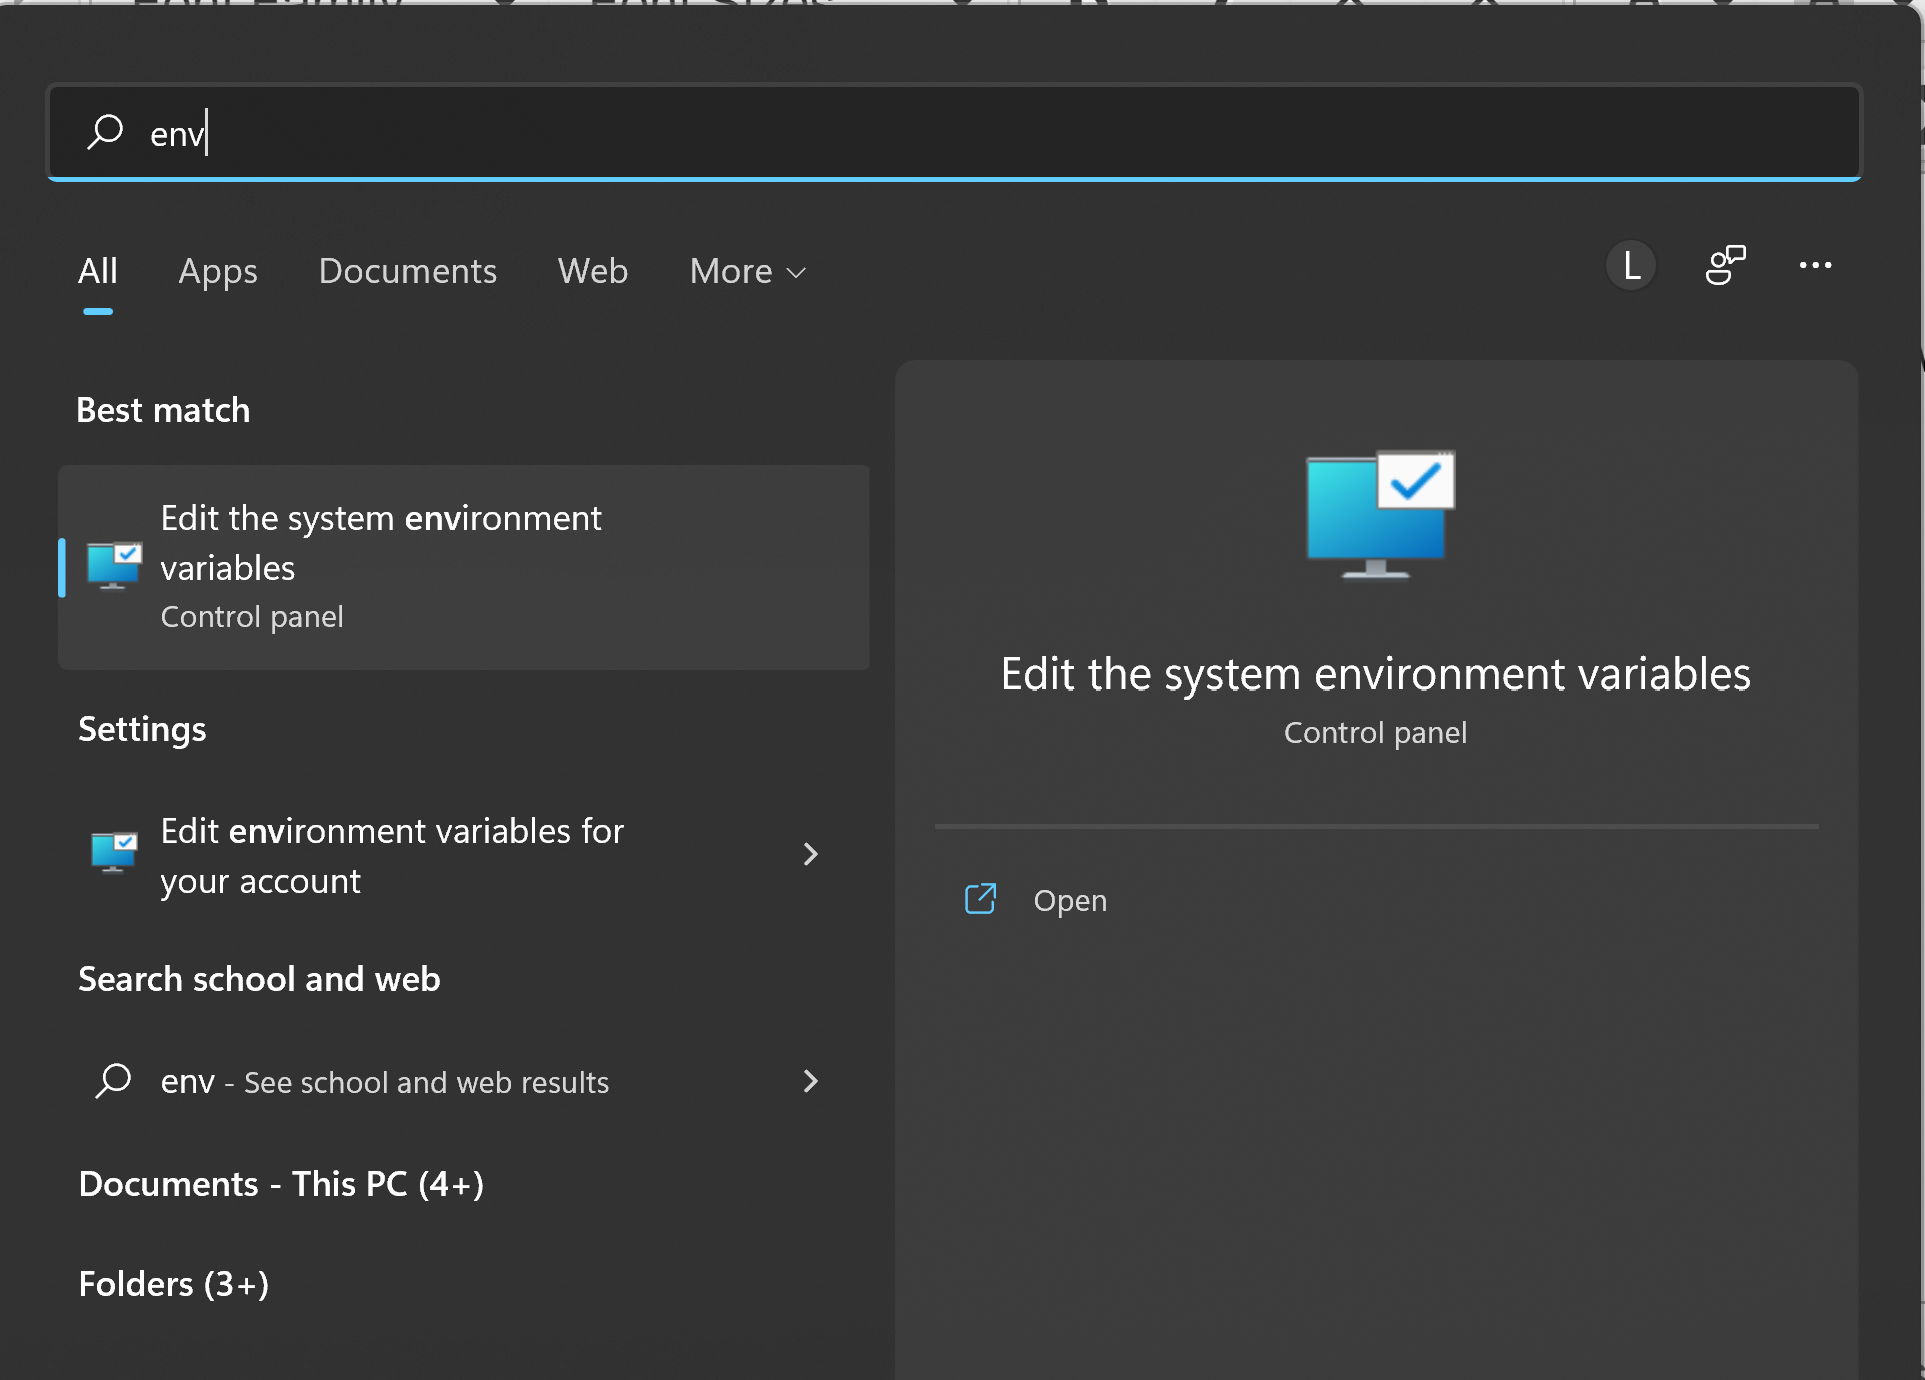This screenshot has height=1380, width=1925.
Task: Click the Documents - This PC (4+) heading
Action: coord(281,1184)
